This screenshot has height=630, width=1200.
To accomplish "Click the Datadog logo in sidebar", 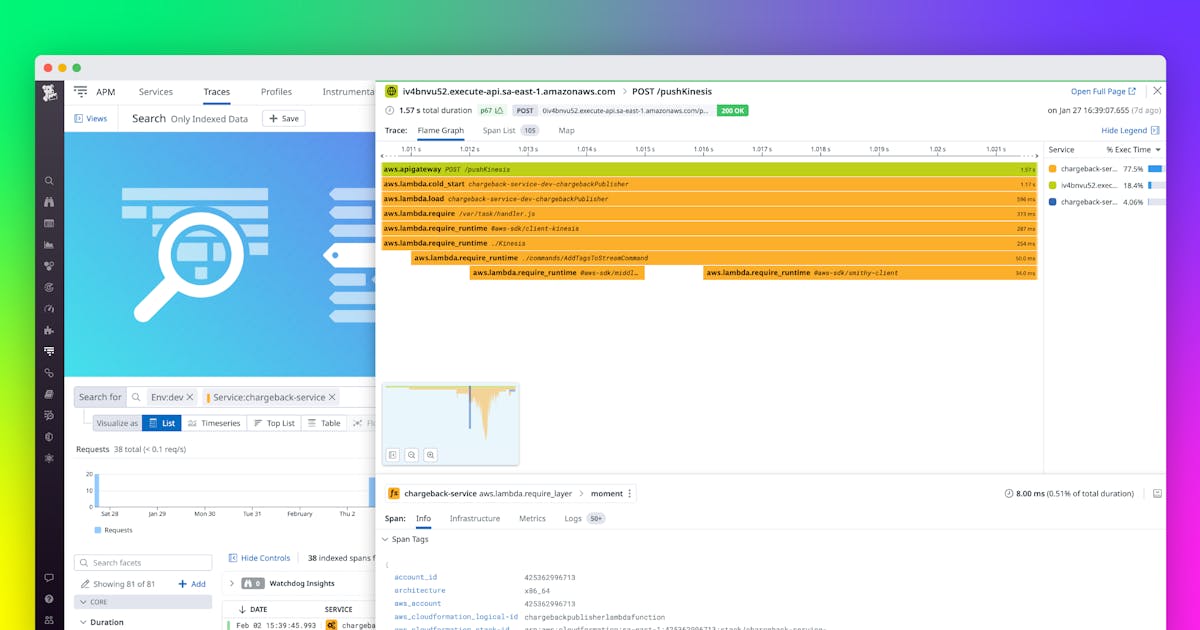I will tap(49, 93).
